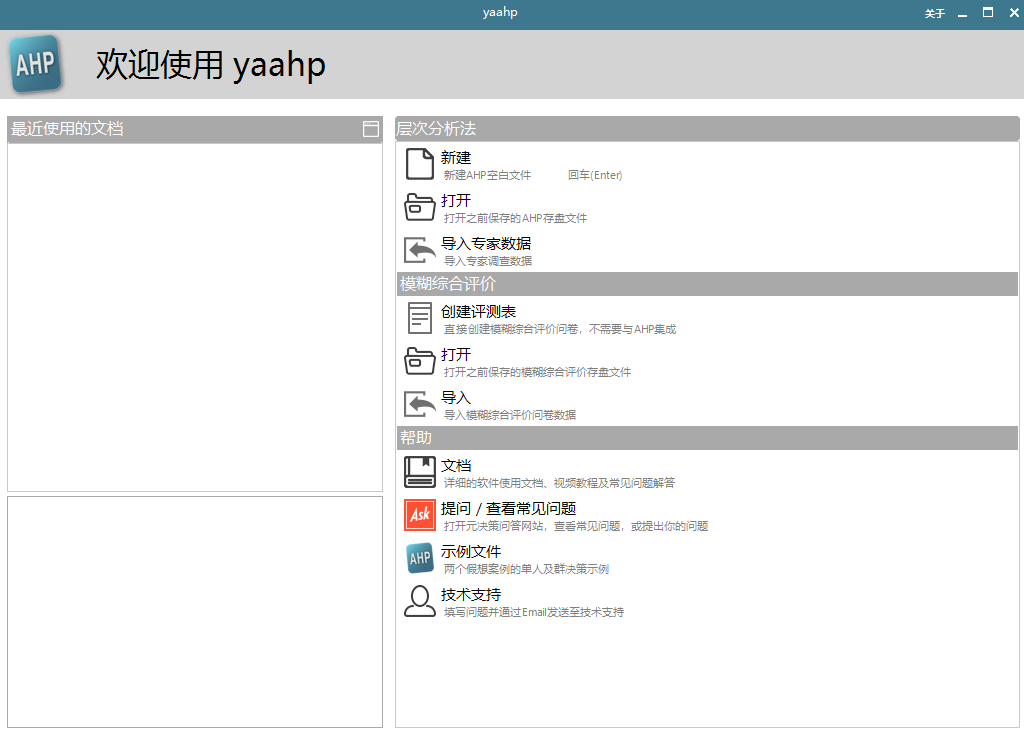Image resolution: width=1024 pixels, height=739 pixels.
Task: Click the blank page icon for 新建
Action: tap(419, 164)
